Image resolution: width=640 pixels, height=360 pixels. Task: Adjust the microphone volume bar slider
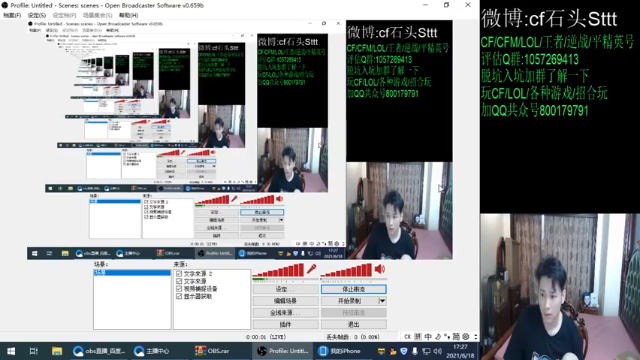tap(278, 270)
